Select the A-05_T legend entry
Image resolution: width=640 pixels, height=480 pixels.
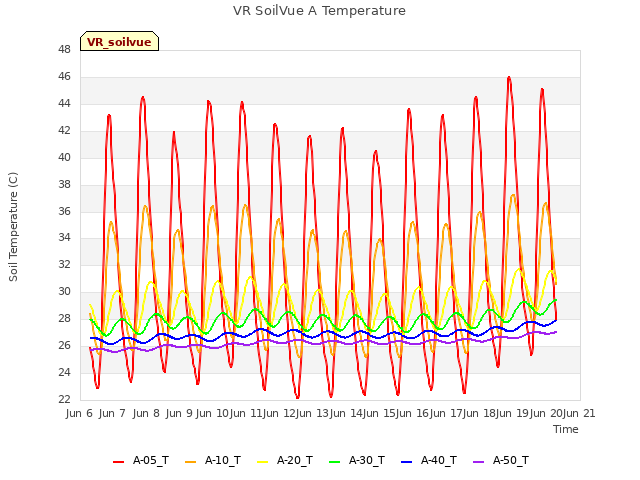pos(141,460)
